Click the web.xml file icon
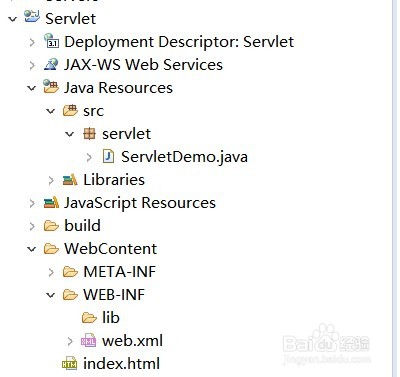 tap(88, 340)
